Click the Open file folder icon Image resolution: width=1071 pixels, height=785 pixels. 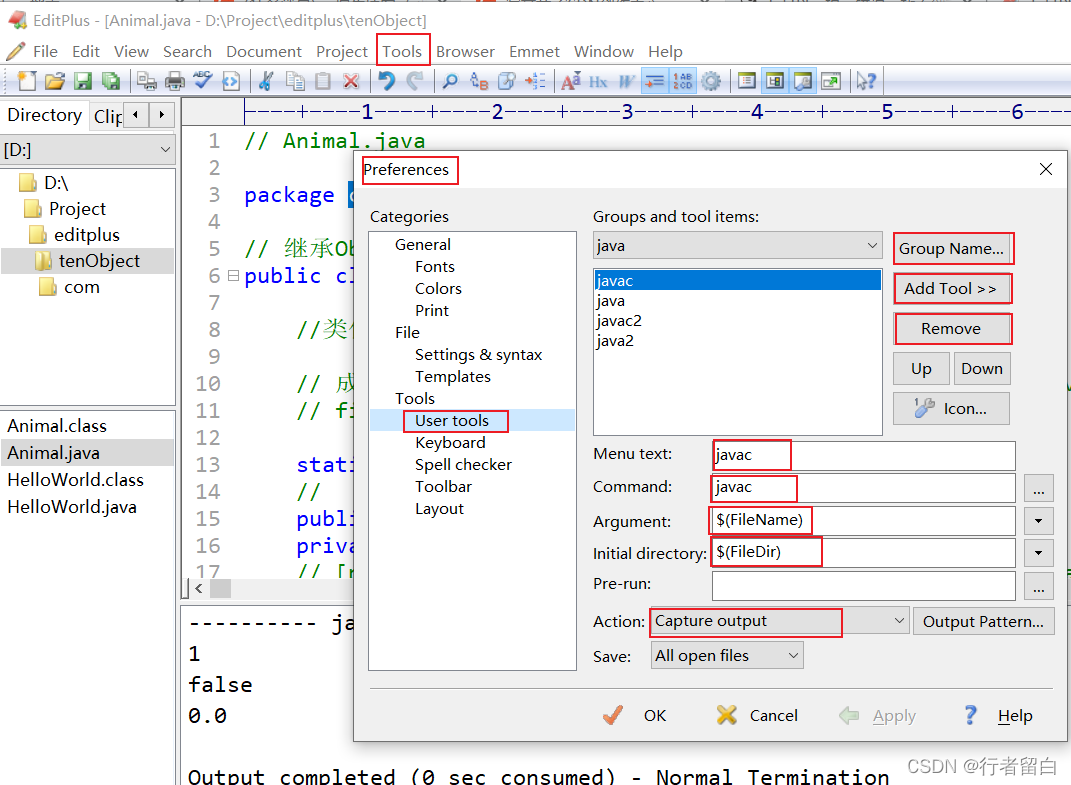coord(55,81)
